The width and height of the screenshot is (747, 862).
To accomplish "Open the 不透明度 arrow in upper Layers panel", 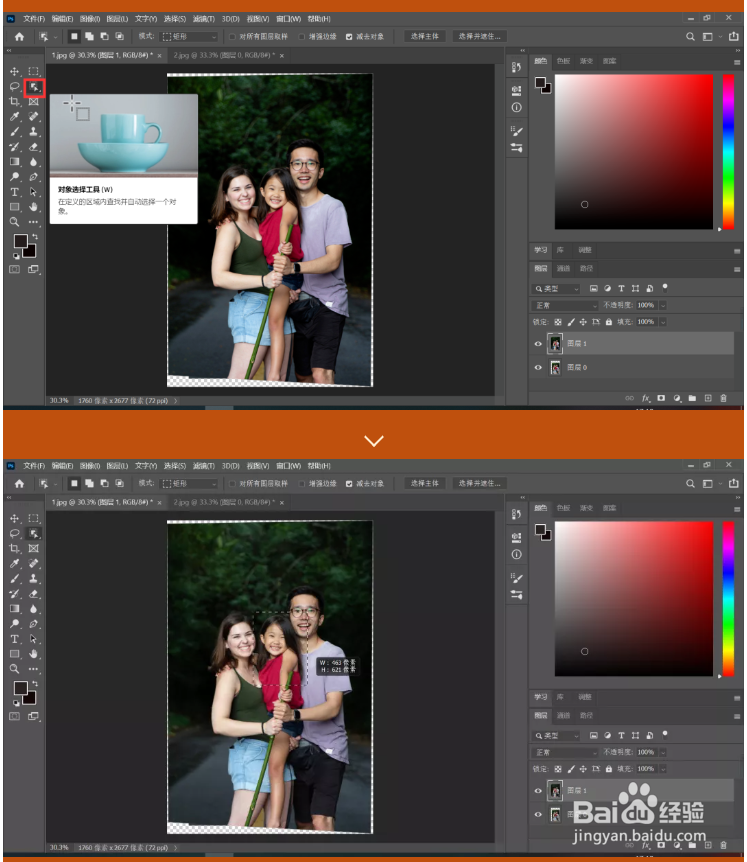I will coord(663,305).
